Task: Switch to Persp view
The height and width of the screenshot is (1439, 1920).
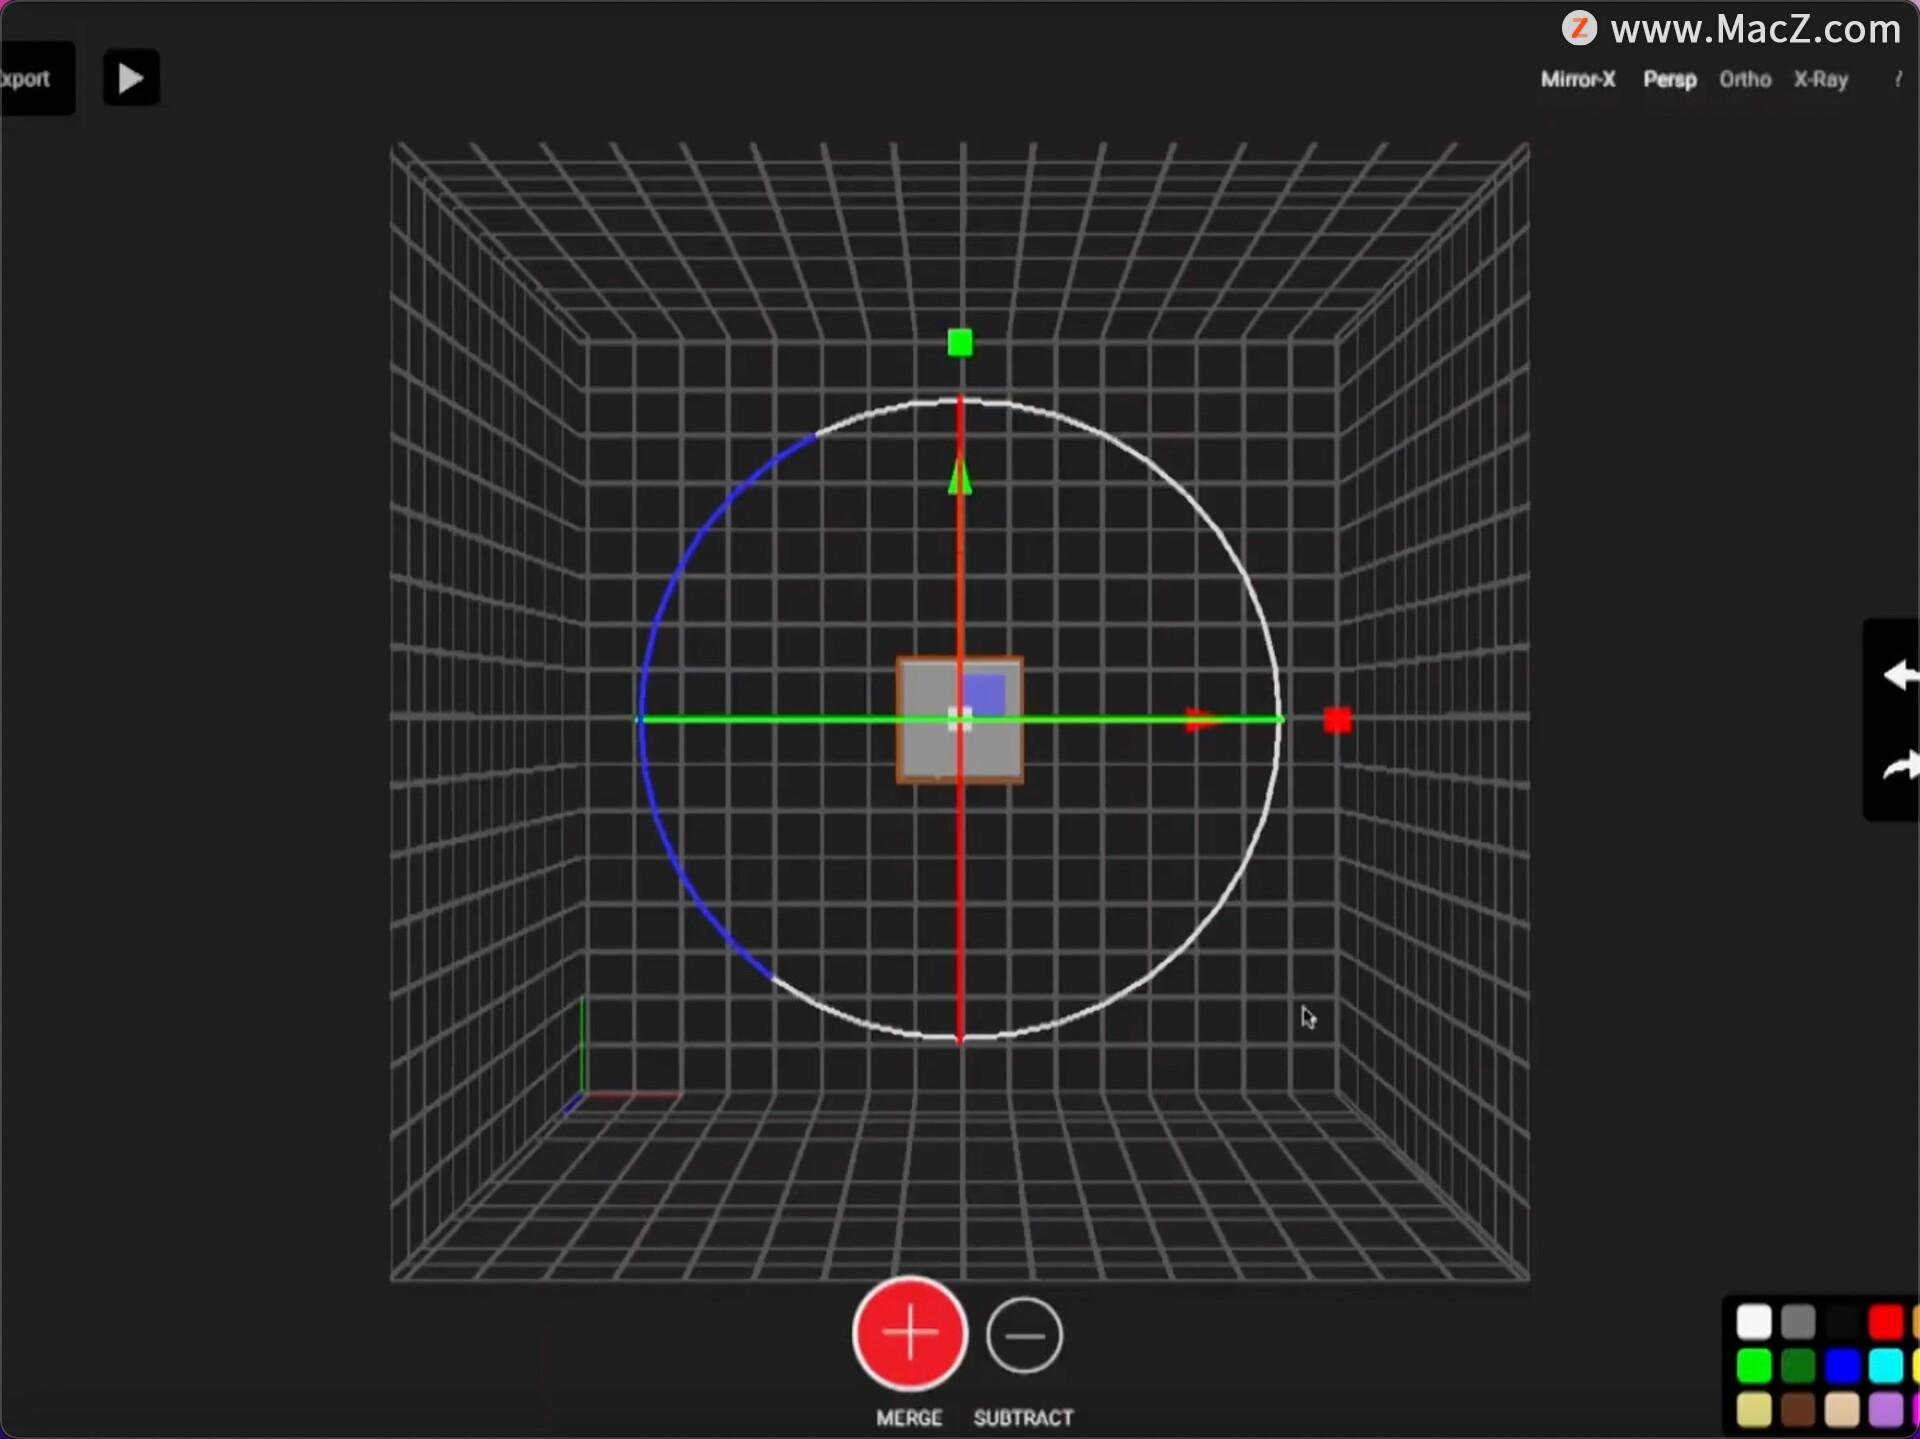Action: (x=1670, y=79)
